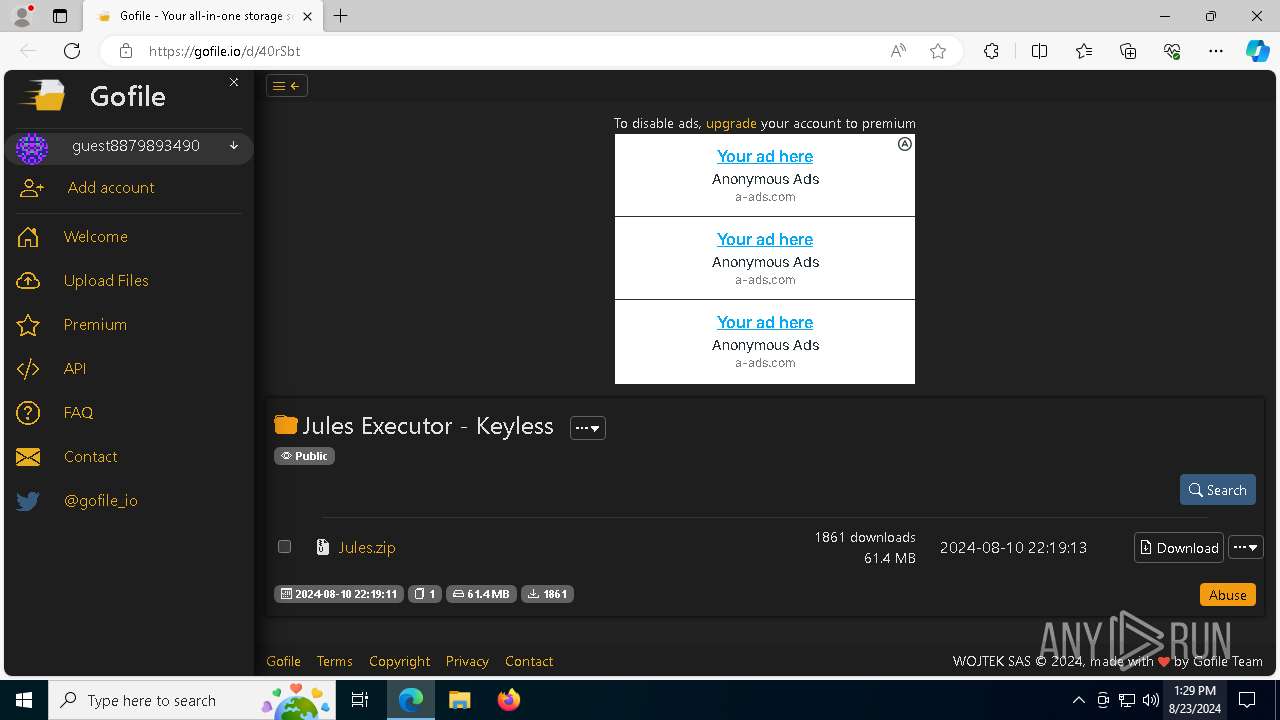Image resolution: width=1280 pixels, height=720 pixels.
Task: Refresh the page in Edge
Action: pyautogui.click(x=72, y=51)
